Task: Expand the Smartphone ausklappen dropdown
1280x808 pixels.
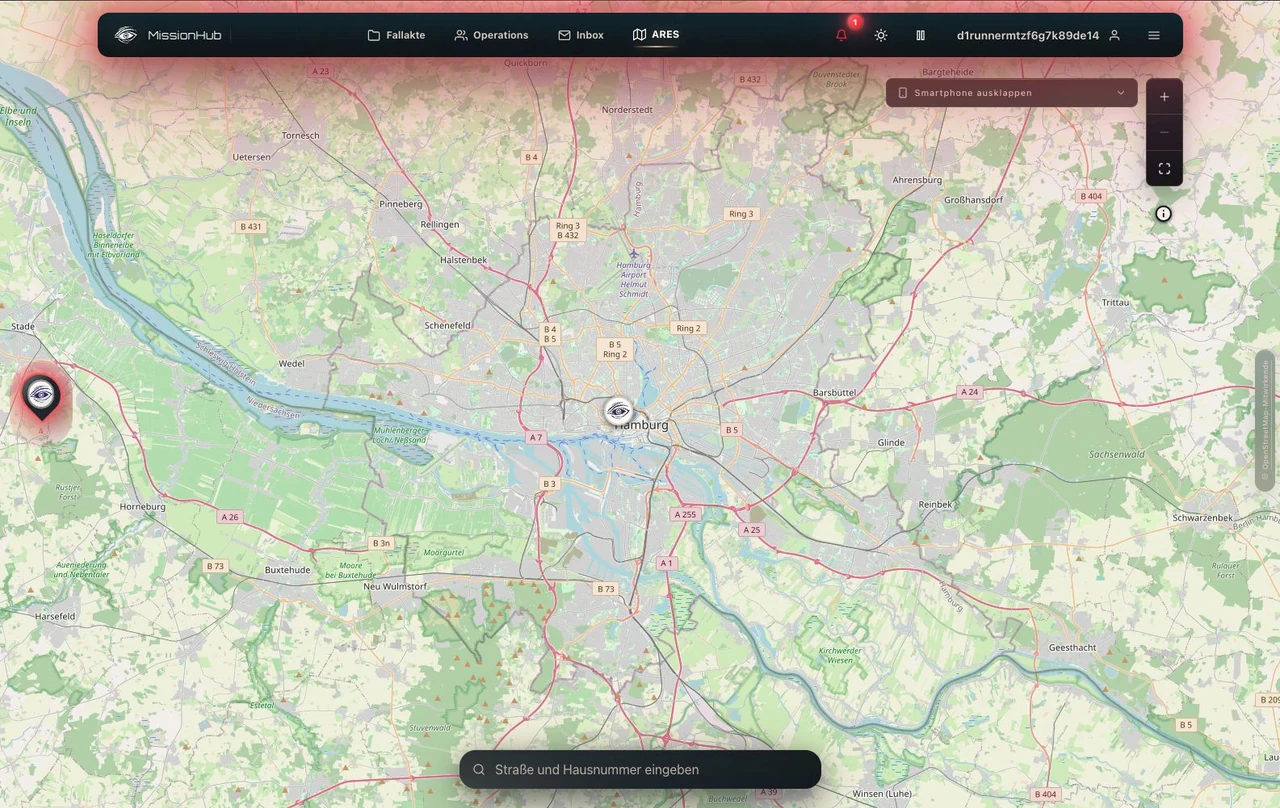Action: (x=1011, y=93)
